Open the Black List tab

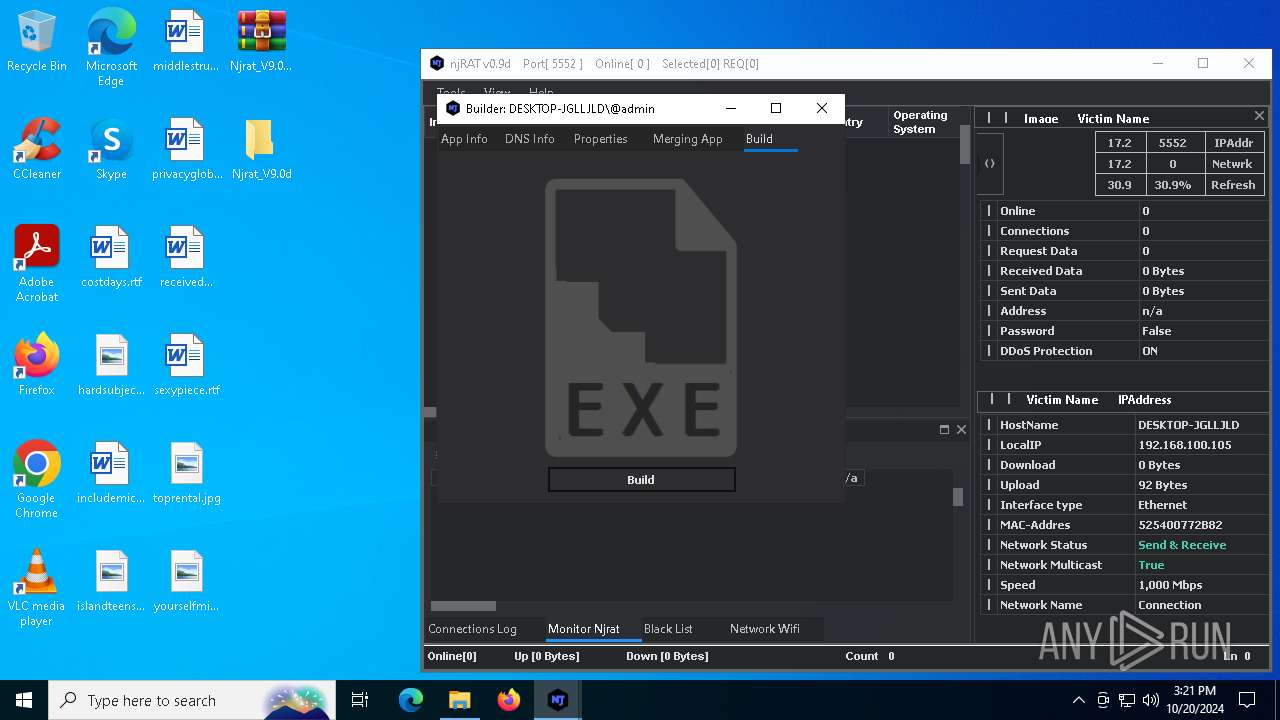pos(668,629)
